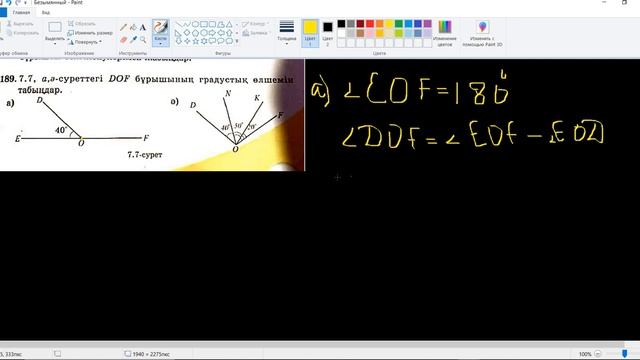The image size is (640, 360).
Task: Pick the green palette swatch
Action: (399, 24)
